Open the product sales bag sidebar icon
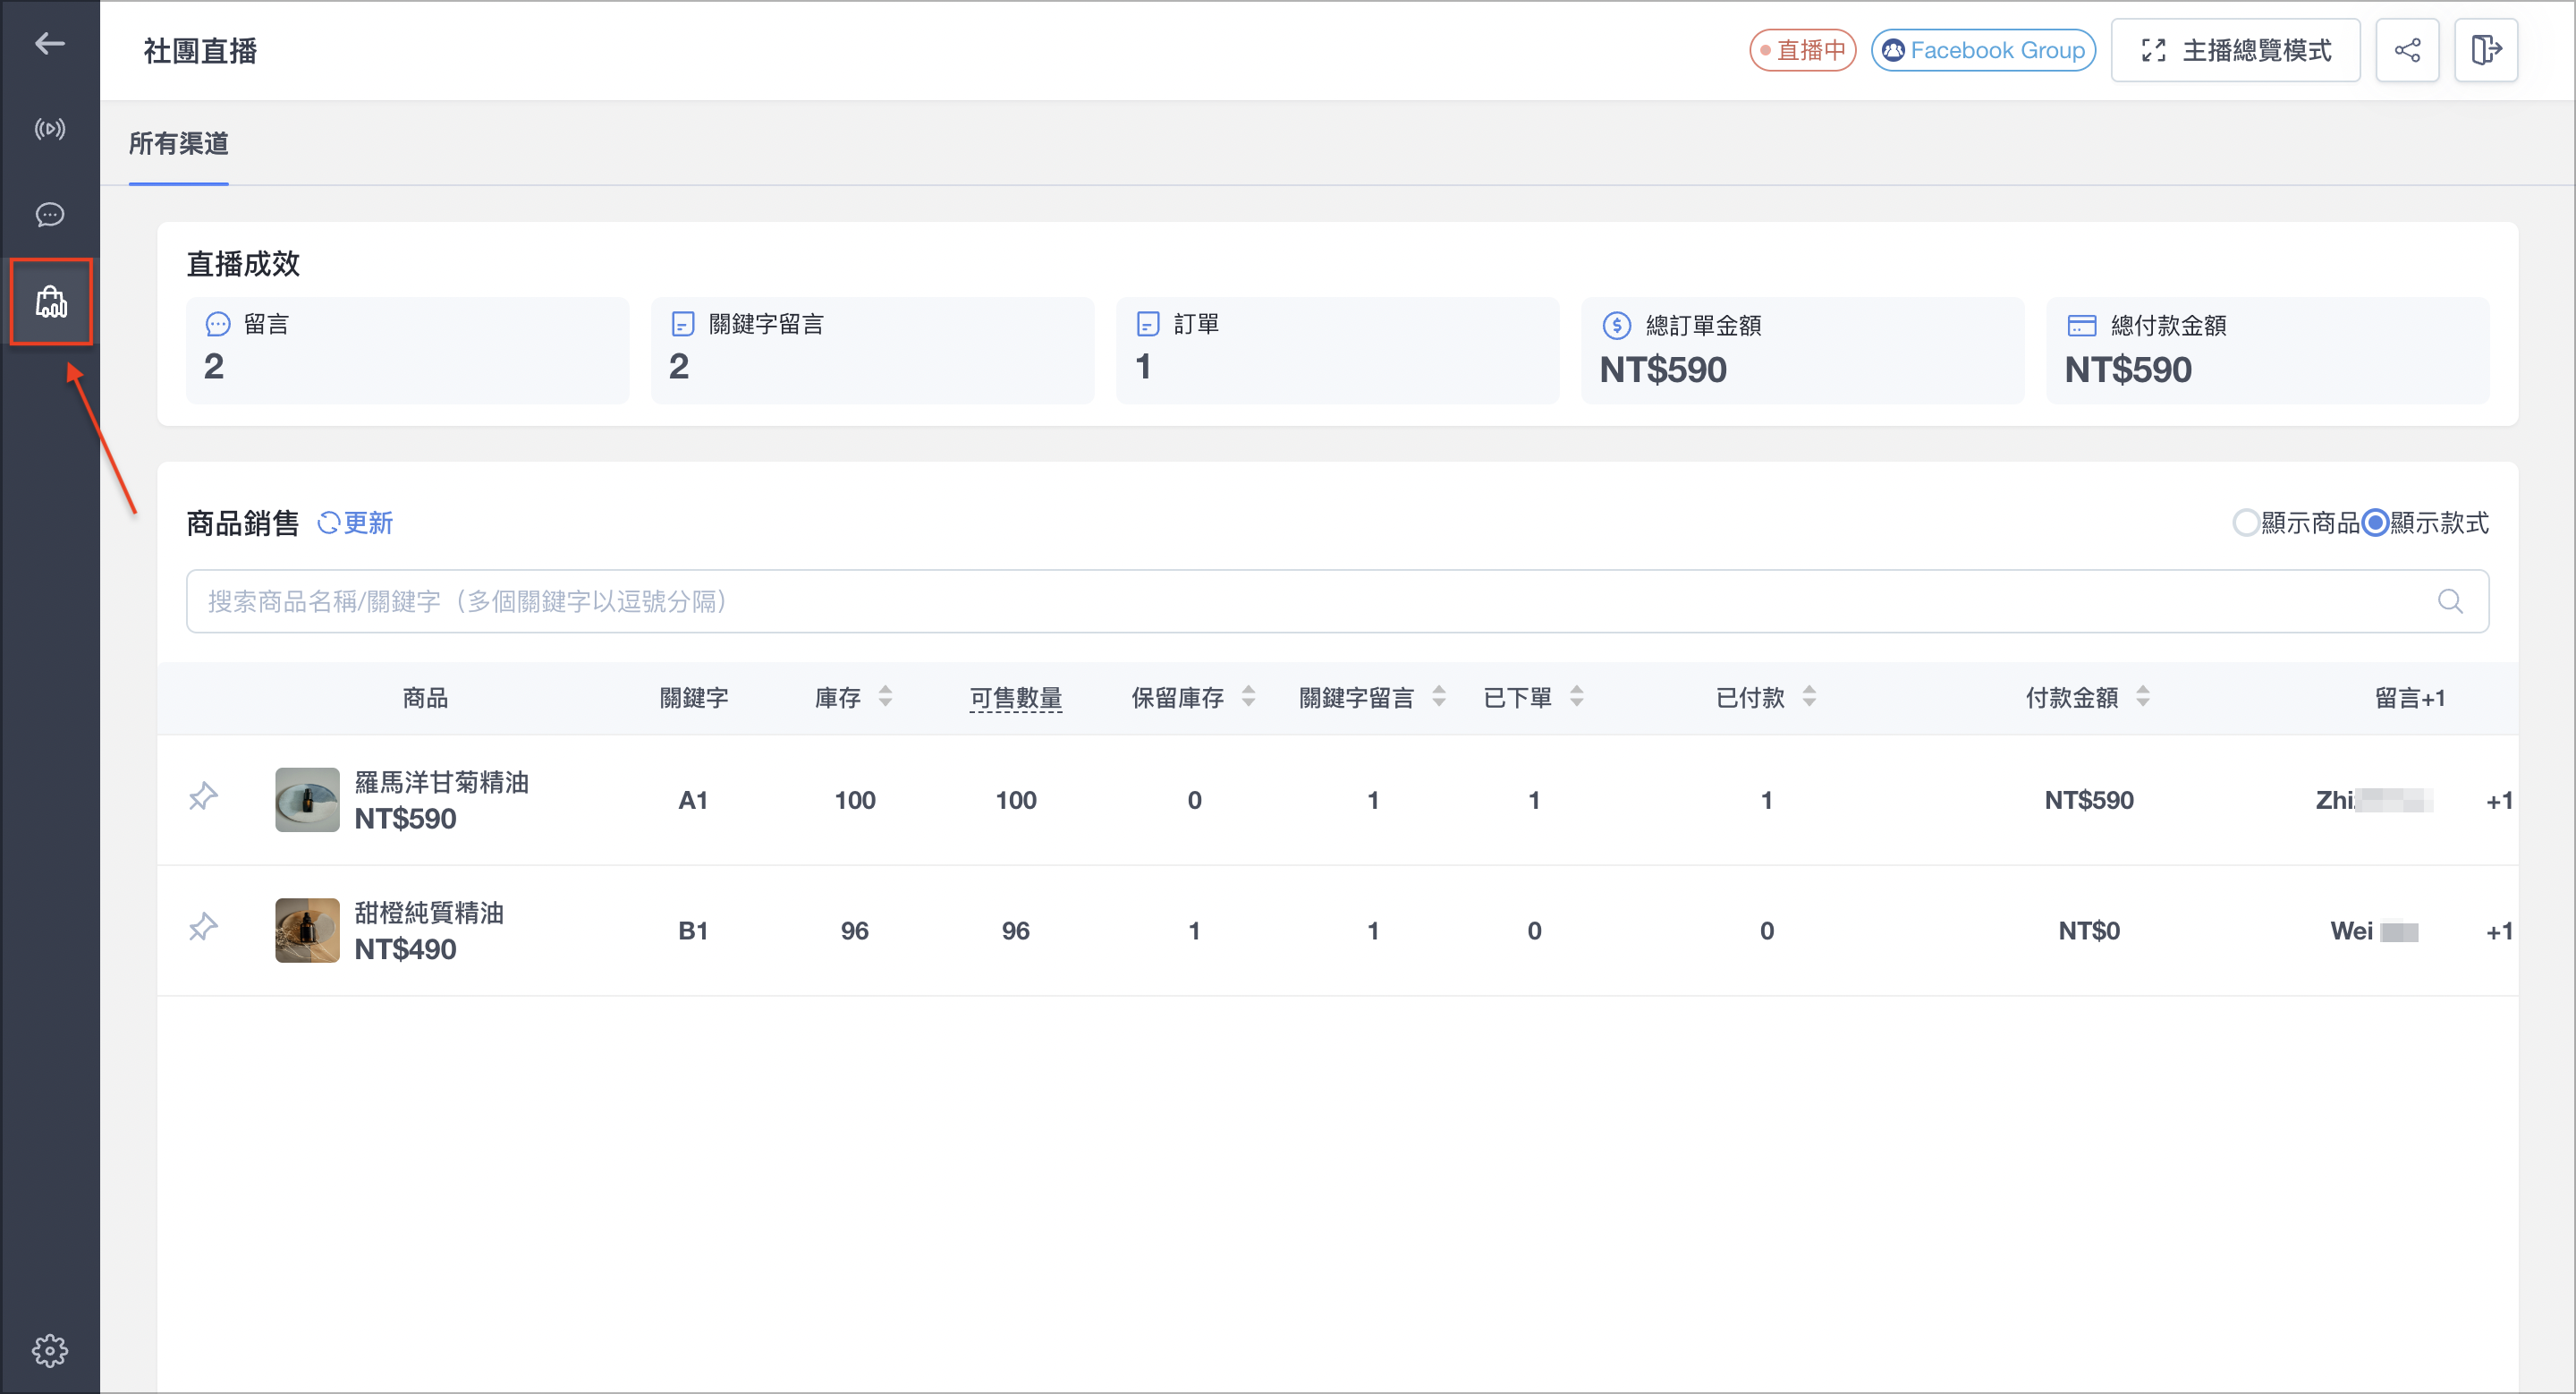 (51, 301)
